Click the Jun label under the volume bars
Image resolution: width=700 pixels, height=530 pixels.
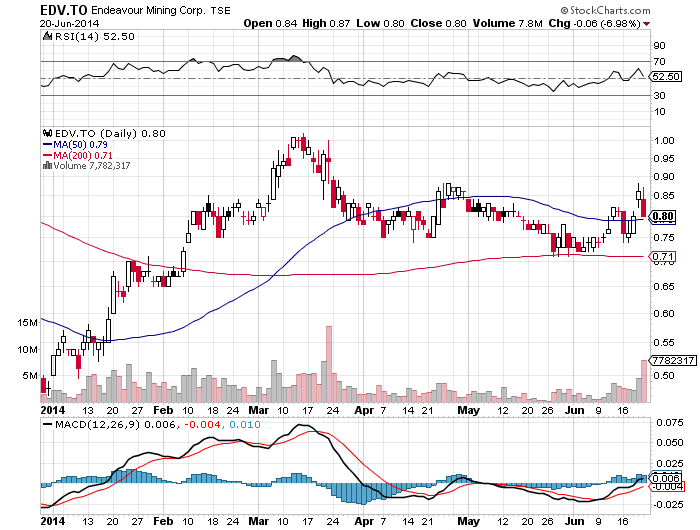click(x=575, y=410)
